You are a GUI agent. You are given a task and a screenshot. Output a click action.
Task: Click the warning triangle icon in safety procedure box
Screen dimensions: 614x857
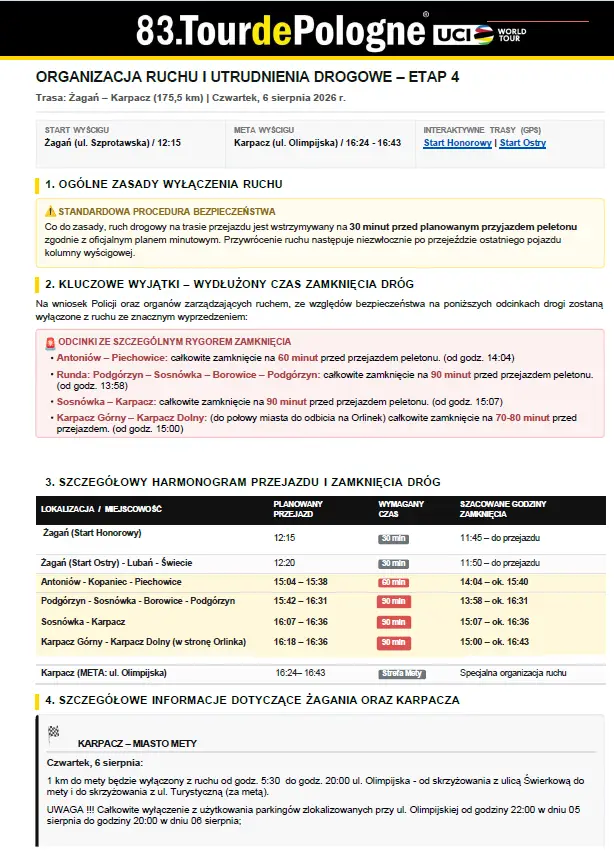point(50,211)
